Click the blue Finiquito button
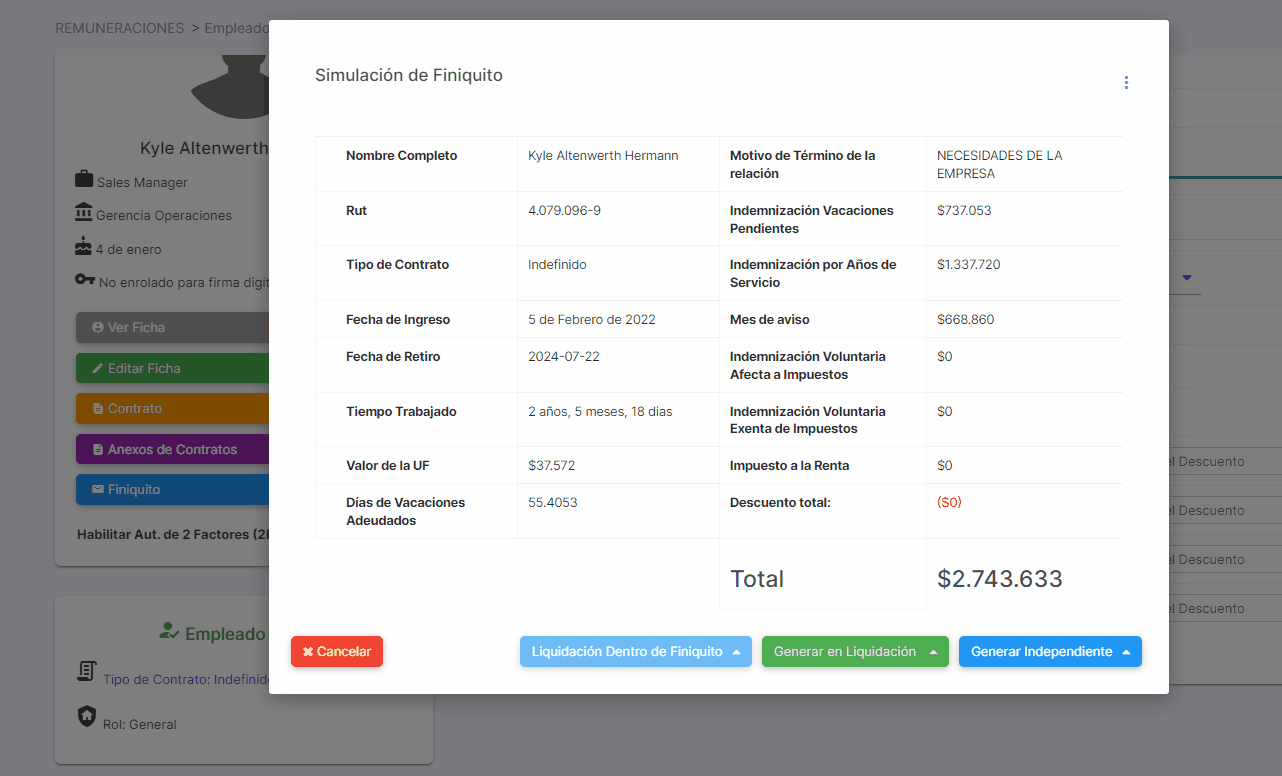Viewport: 1282px width, 776px height. (172, 490)
